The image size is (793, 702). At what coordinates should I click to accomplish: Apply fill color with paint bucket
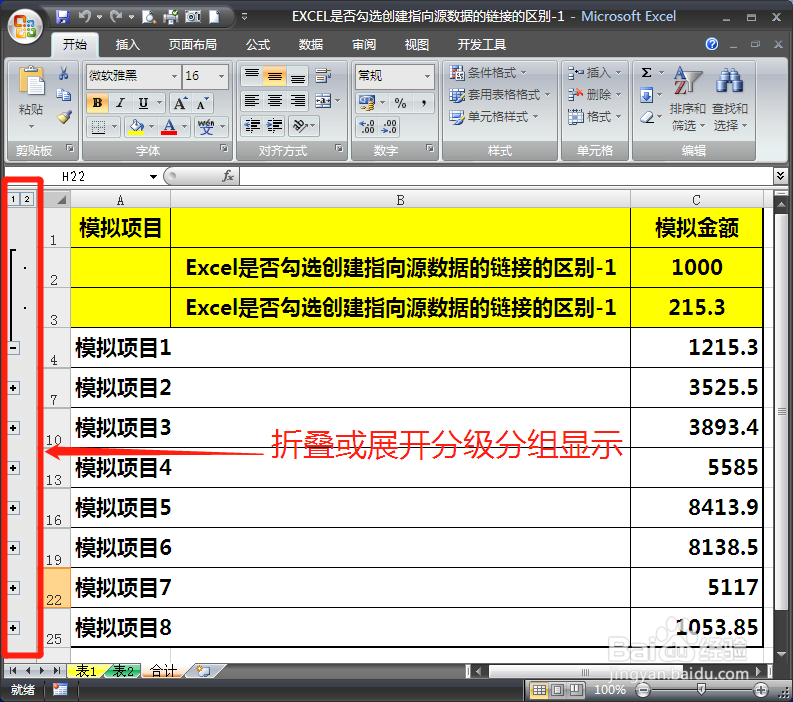coord(136,126)
